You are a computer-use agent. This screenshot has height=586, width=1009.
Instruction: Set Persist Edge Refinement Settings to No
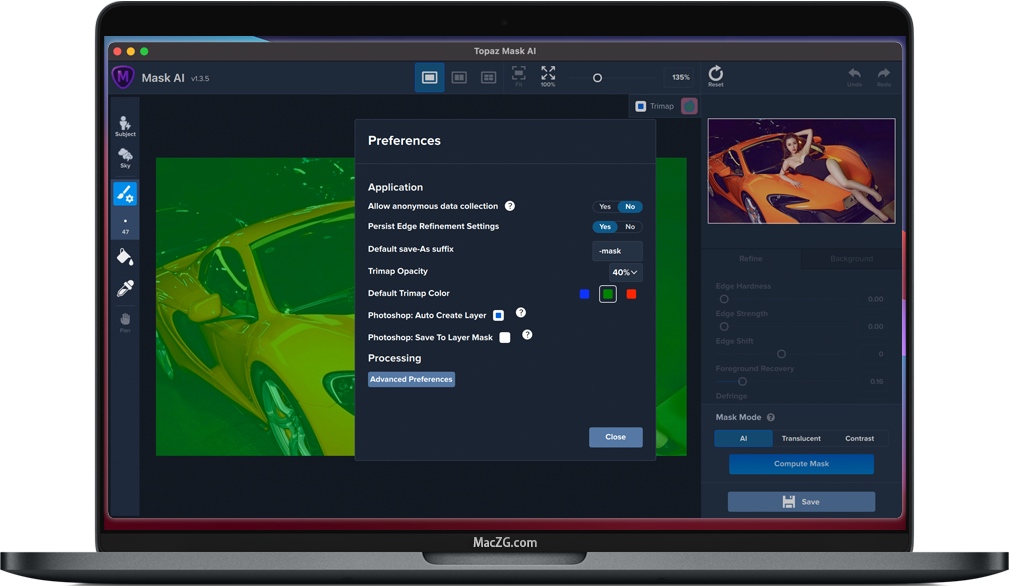[630, 227]
